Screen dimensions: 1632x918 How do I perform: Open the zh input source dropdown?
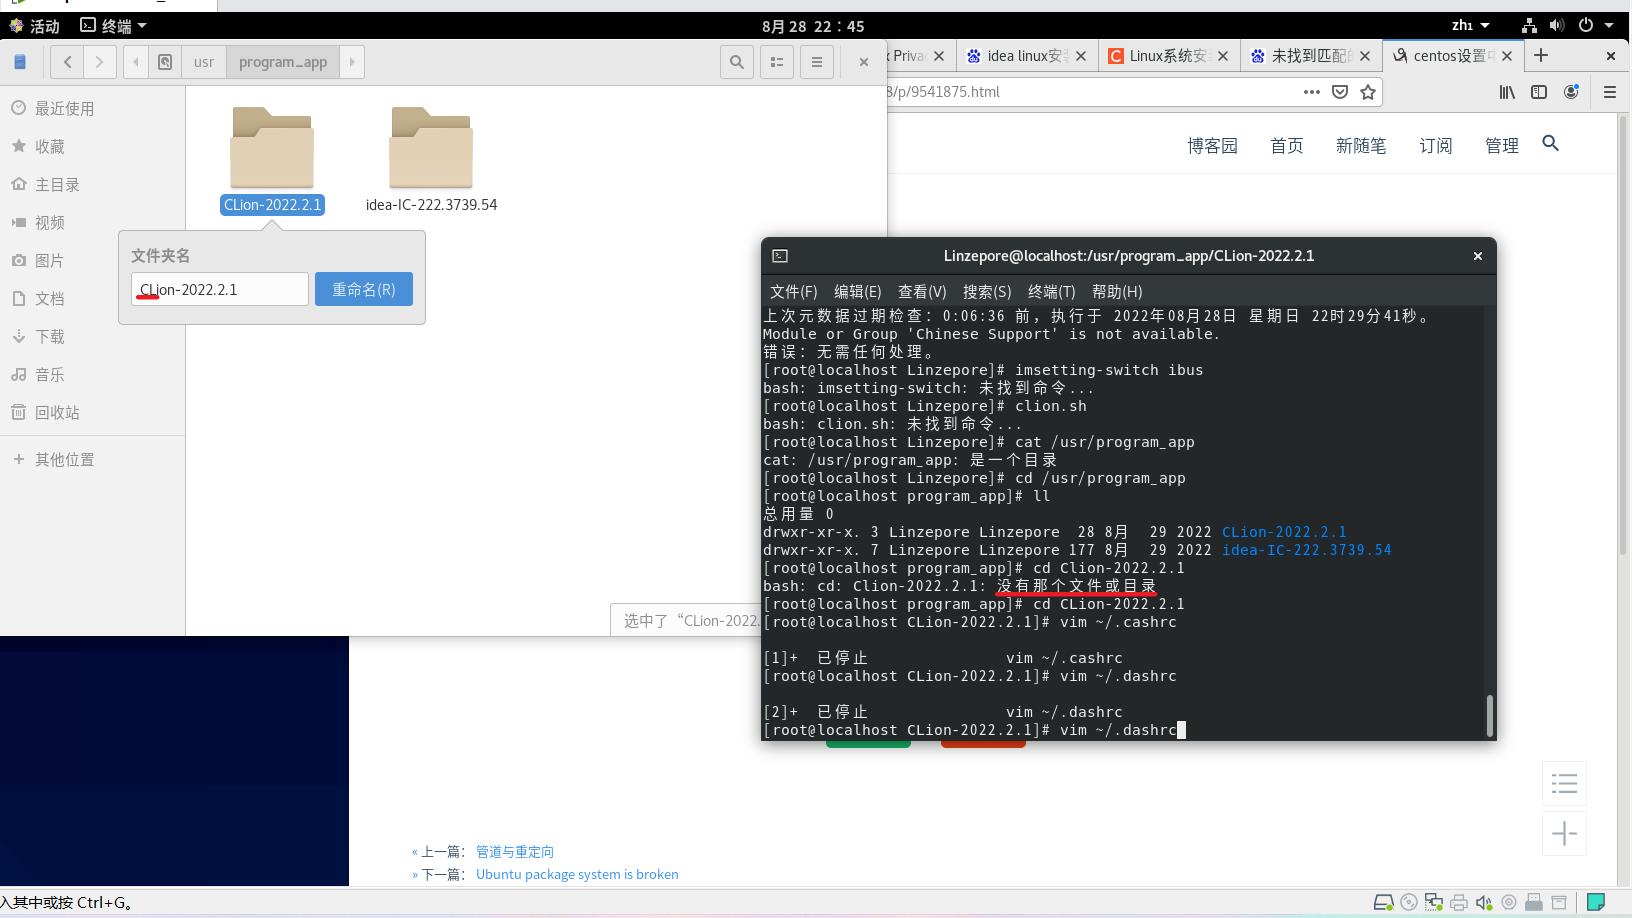click(1471, 25)
